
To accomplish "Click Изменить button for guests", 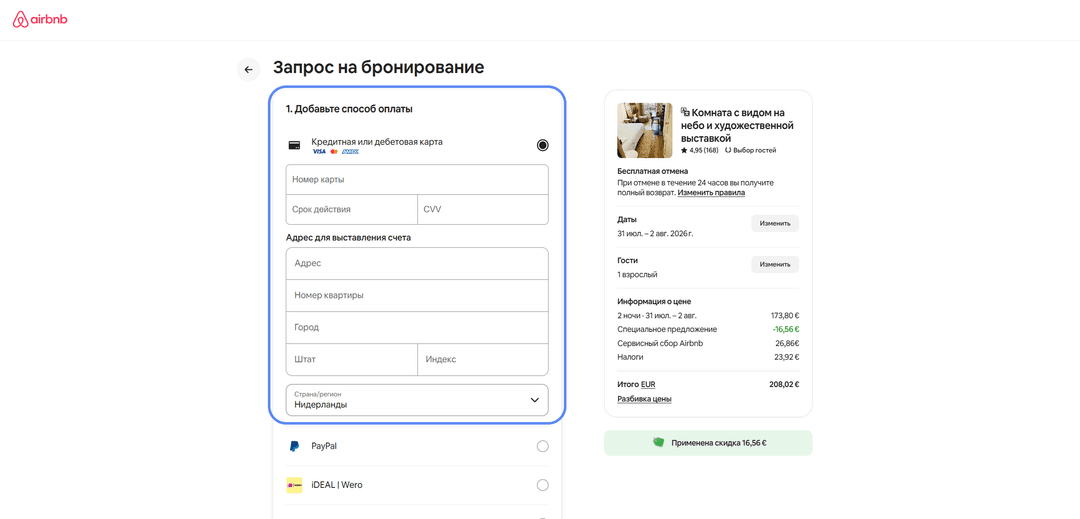I will (x=775, y=264).
